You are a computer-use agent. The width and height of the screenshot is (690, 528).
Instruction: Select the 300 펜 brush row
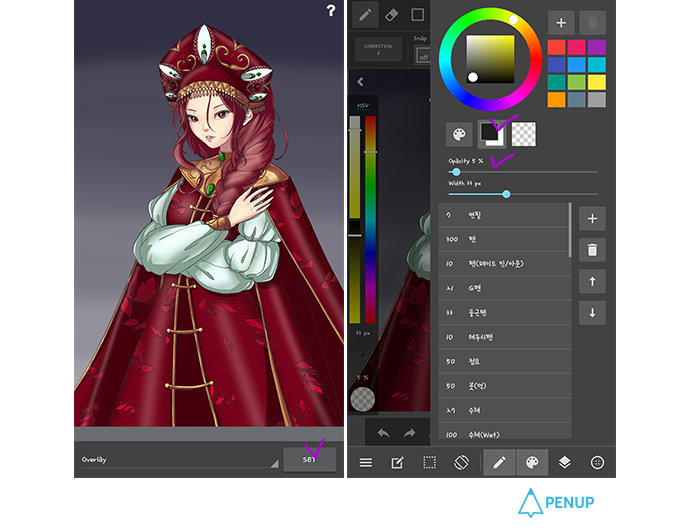(503, 239)
